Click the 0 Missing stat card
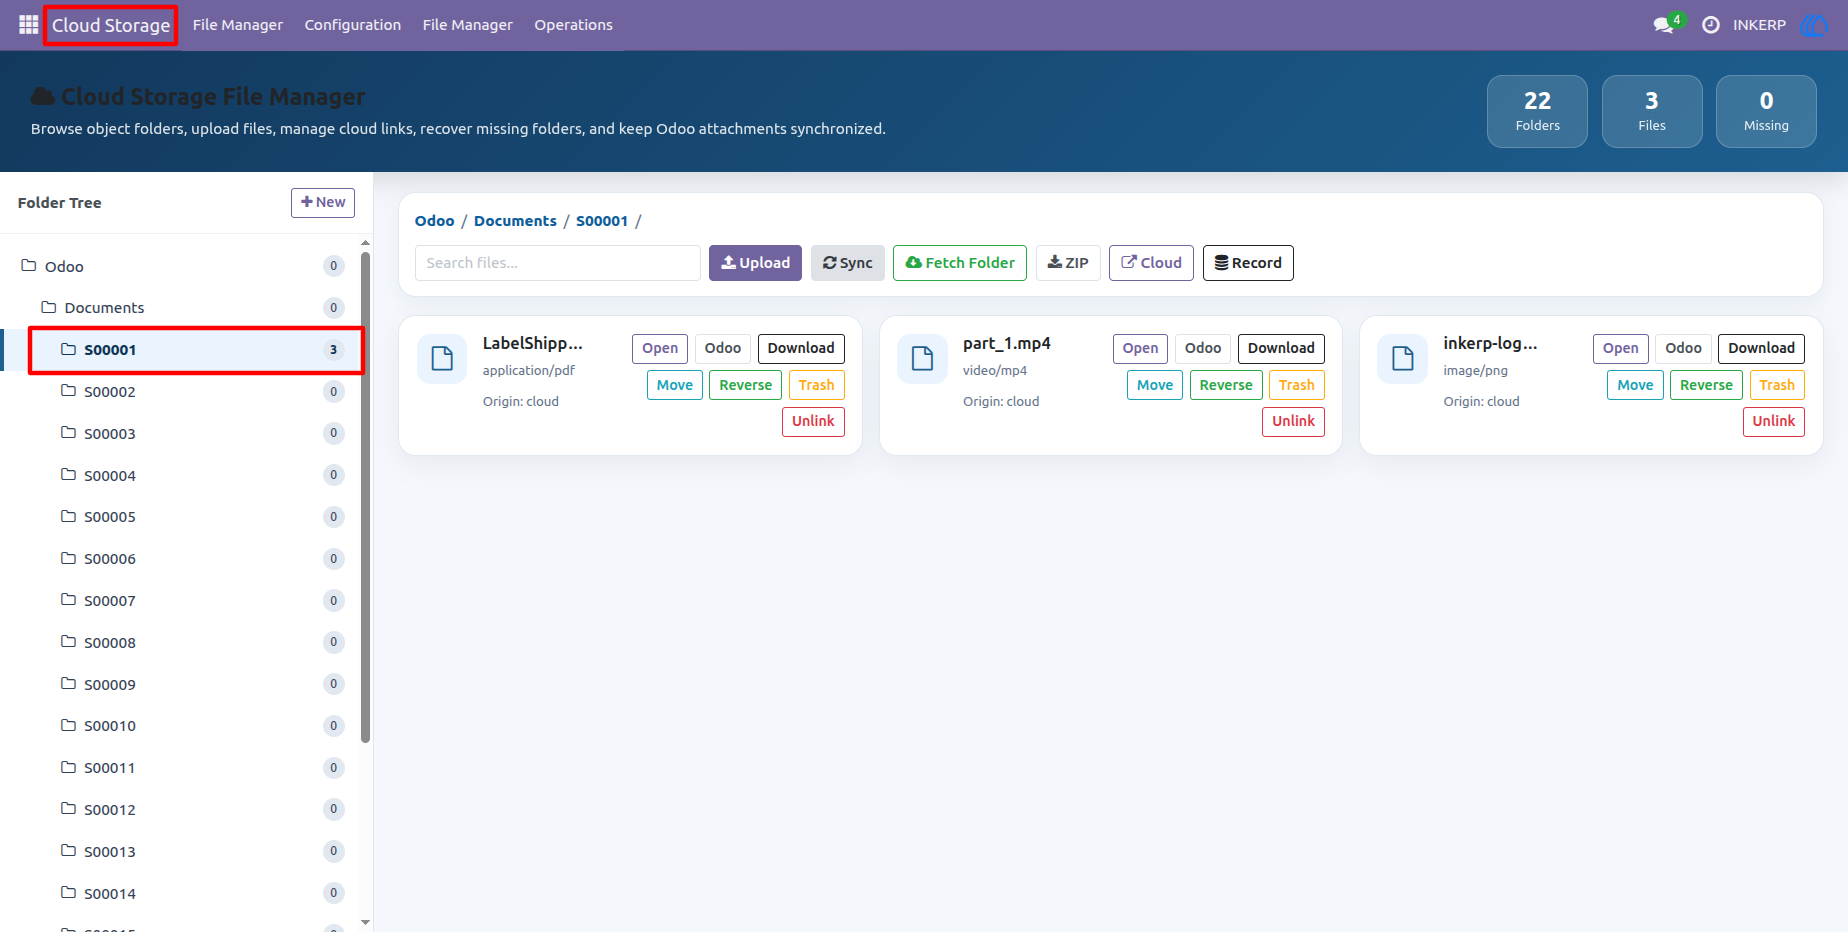This screenshot has width=1848, height=932. pyautogui.click(x=1766, y=111)
